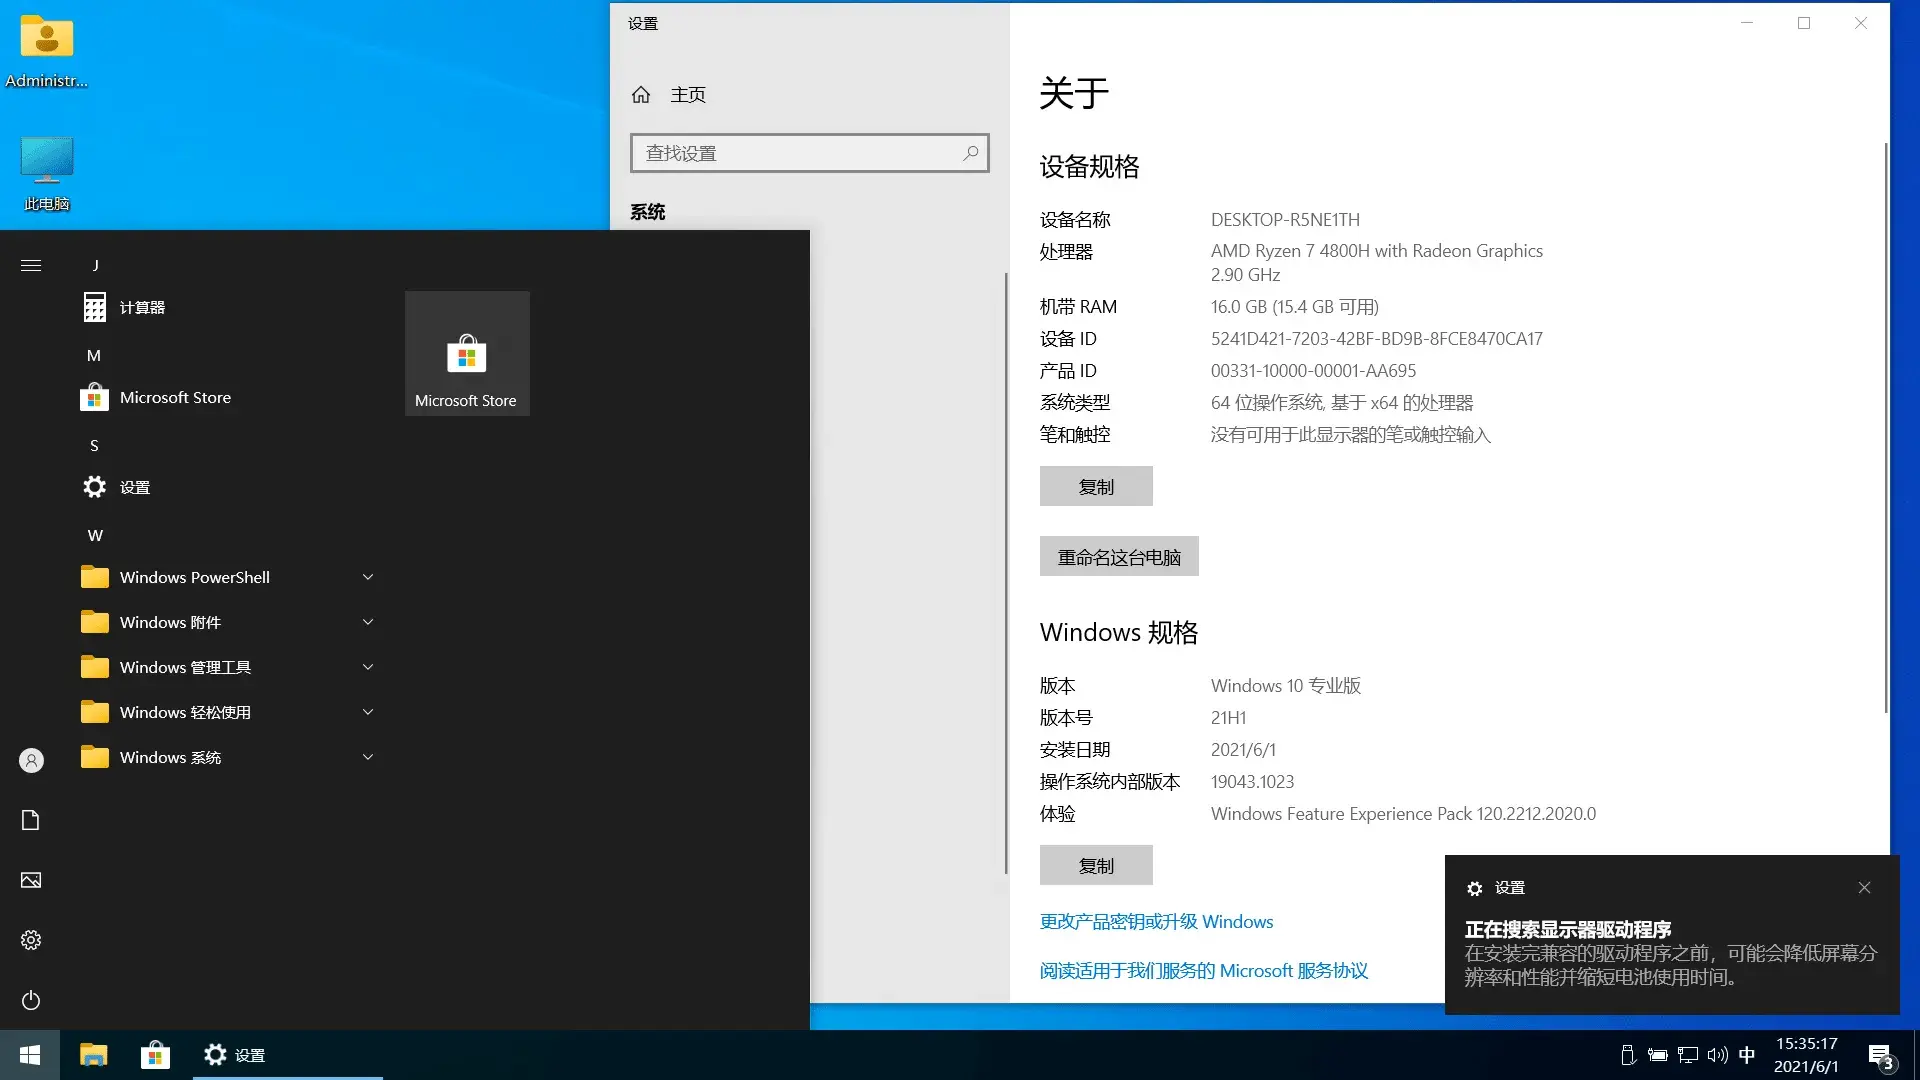Click 重命名这台电脑 button
Viewport: 1920px width, 1080px height.
coord(1119,556)
